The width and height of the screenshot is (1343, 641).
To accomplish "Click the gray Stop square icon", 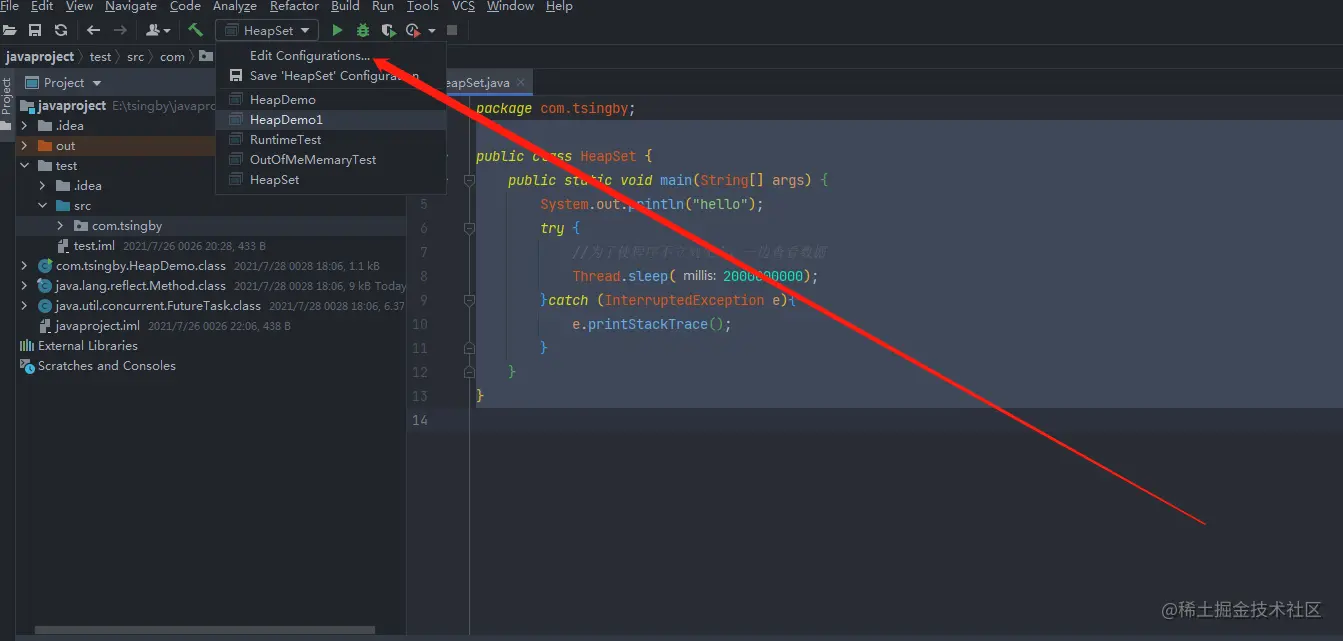I will coord(452,31).
